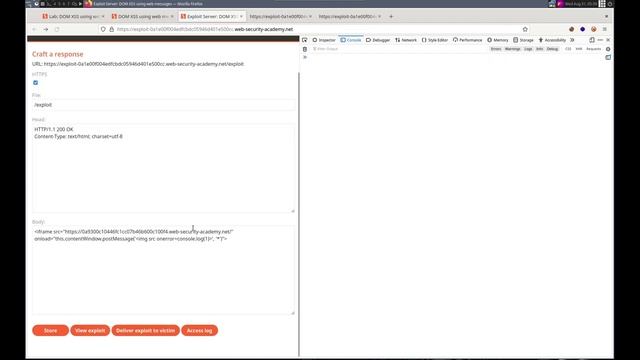Bookmark this page with the star

tap(525, 29)
